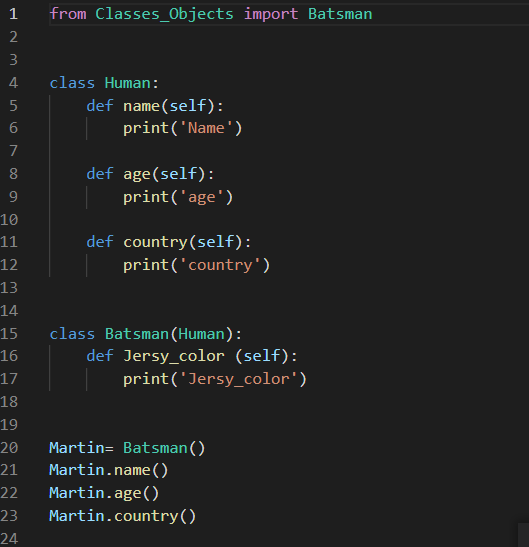Click 'self' parameter on line 11

point(215,242)
